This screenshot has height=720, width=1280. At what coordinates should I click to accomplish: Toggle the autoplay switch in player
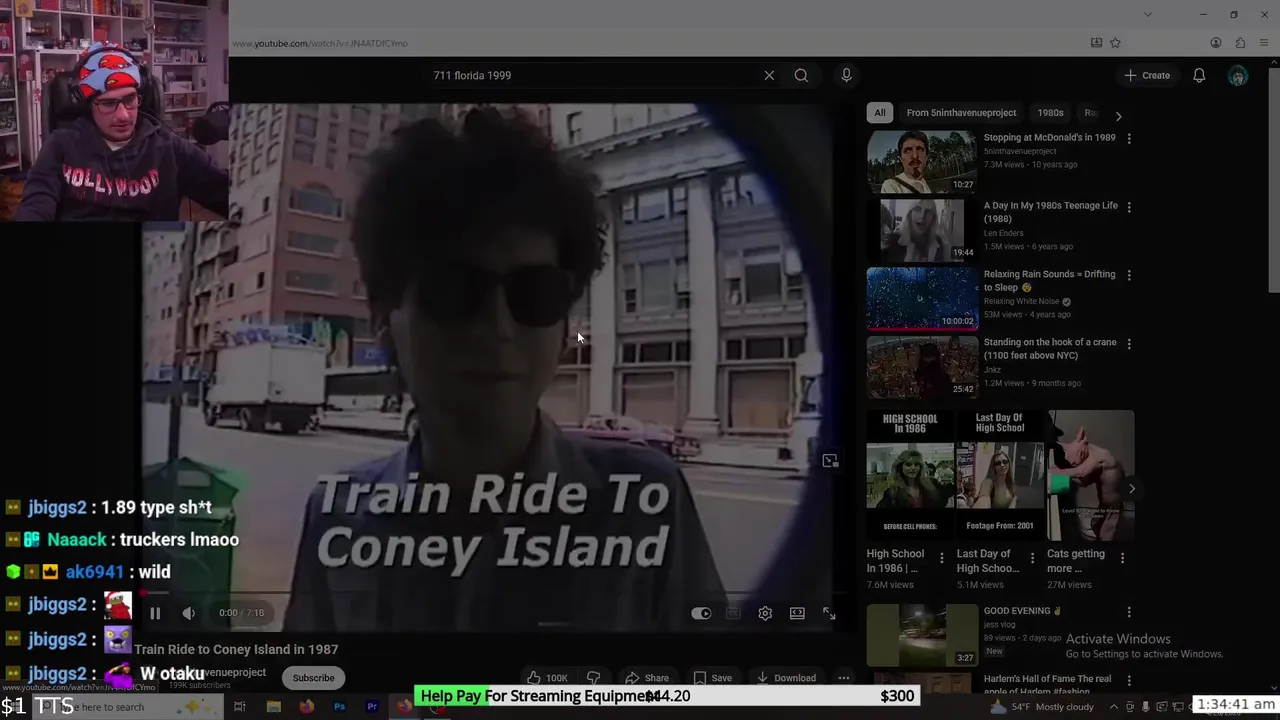[701, 613]
